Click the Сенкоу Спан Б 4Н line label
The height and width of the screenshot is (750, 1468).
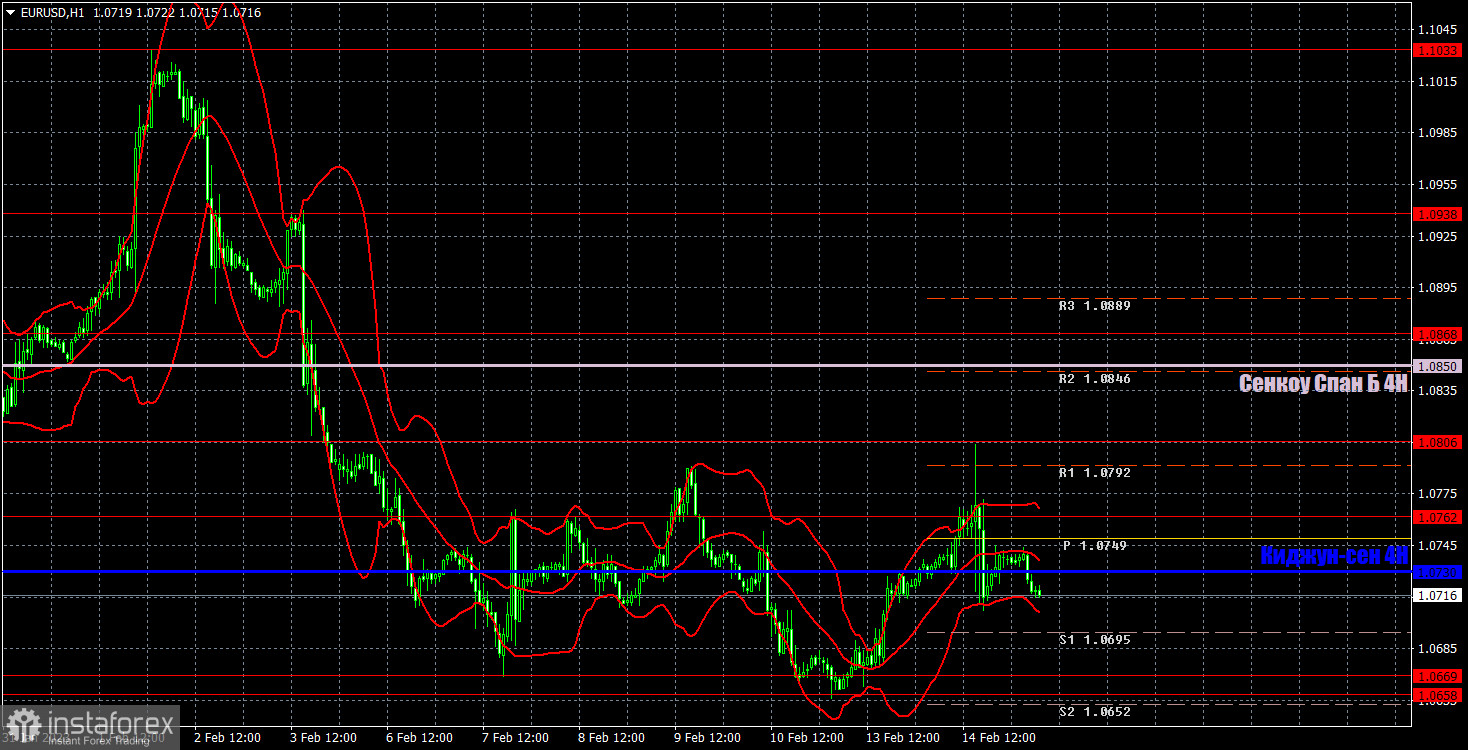(1323, 383)
